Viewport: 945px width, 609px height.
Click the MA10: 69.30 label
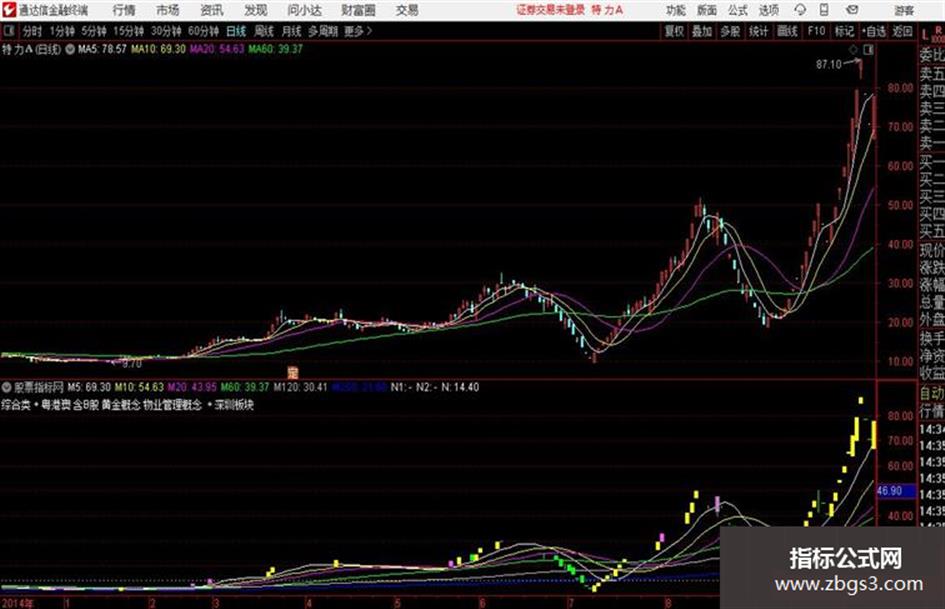(159, 49)
